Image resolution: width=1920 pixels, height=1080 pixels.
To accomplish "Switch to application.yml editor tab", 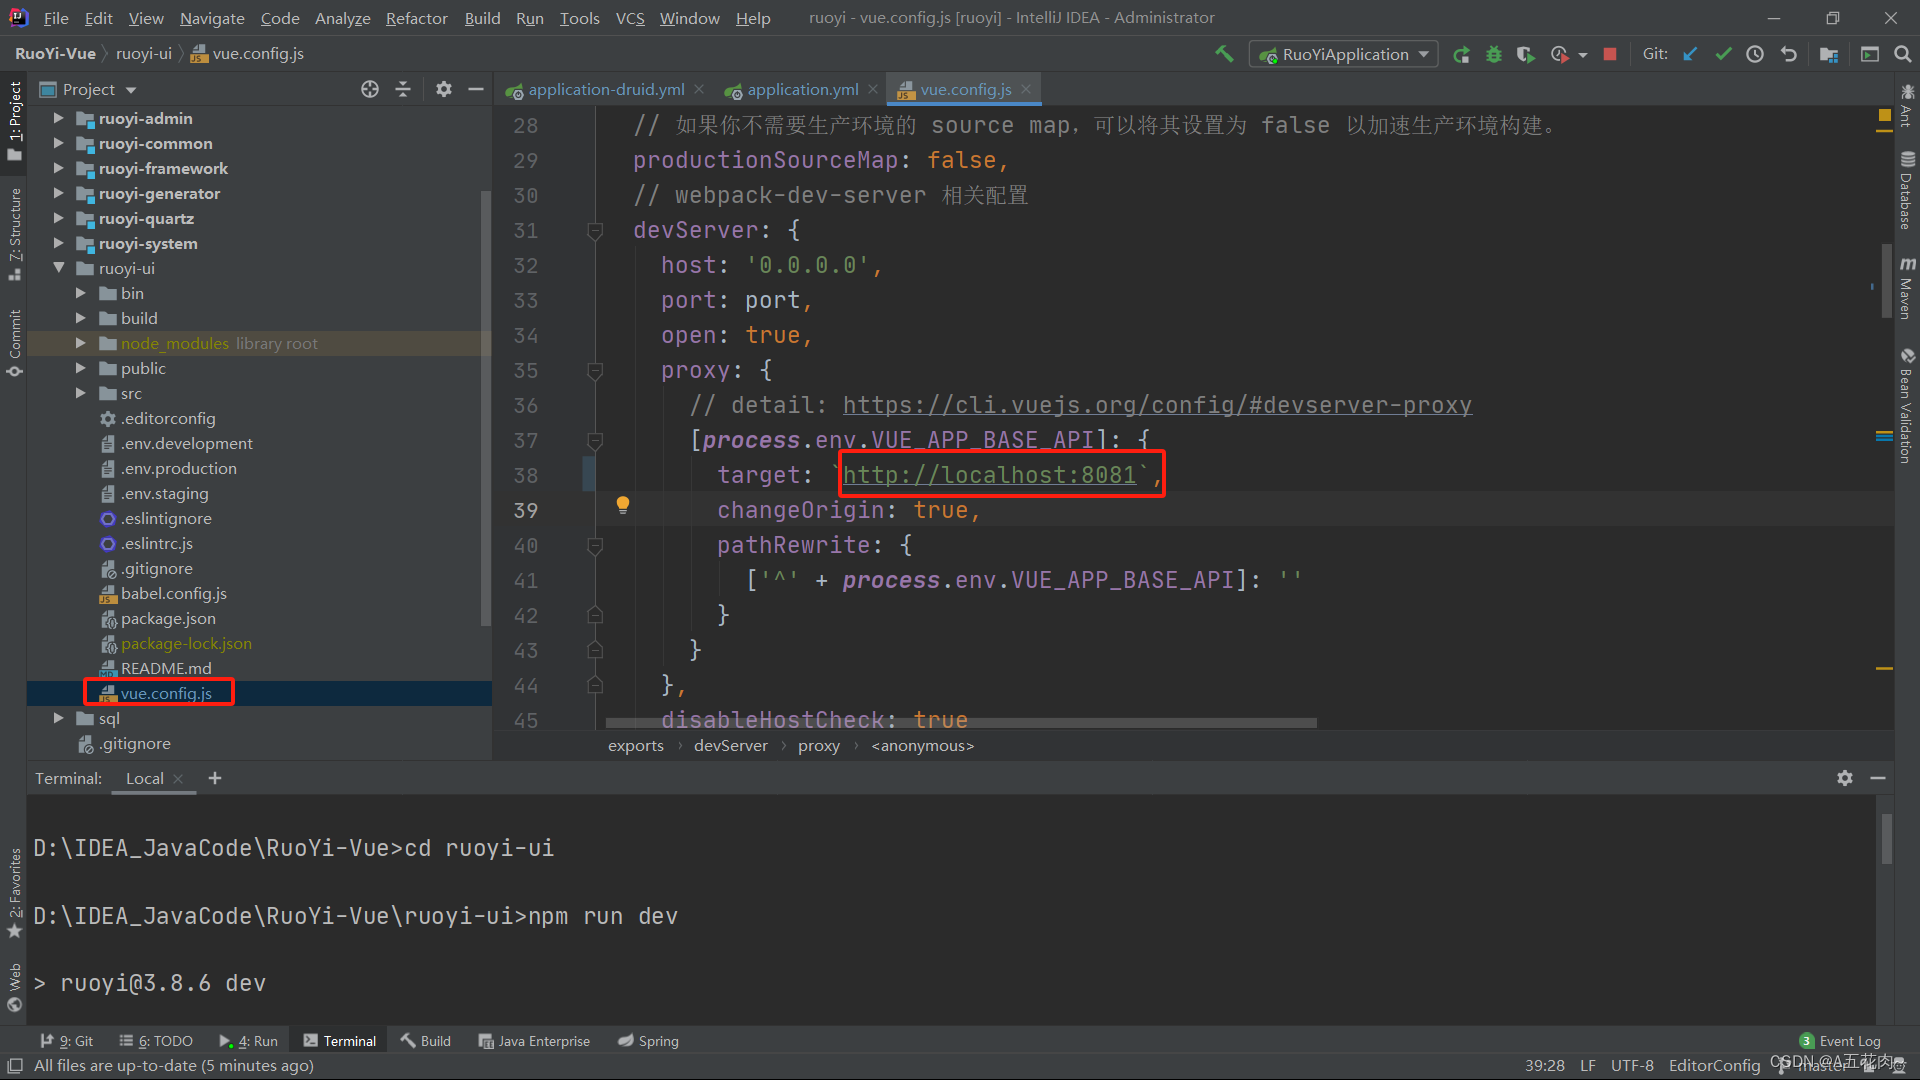I will click(802, 90).
